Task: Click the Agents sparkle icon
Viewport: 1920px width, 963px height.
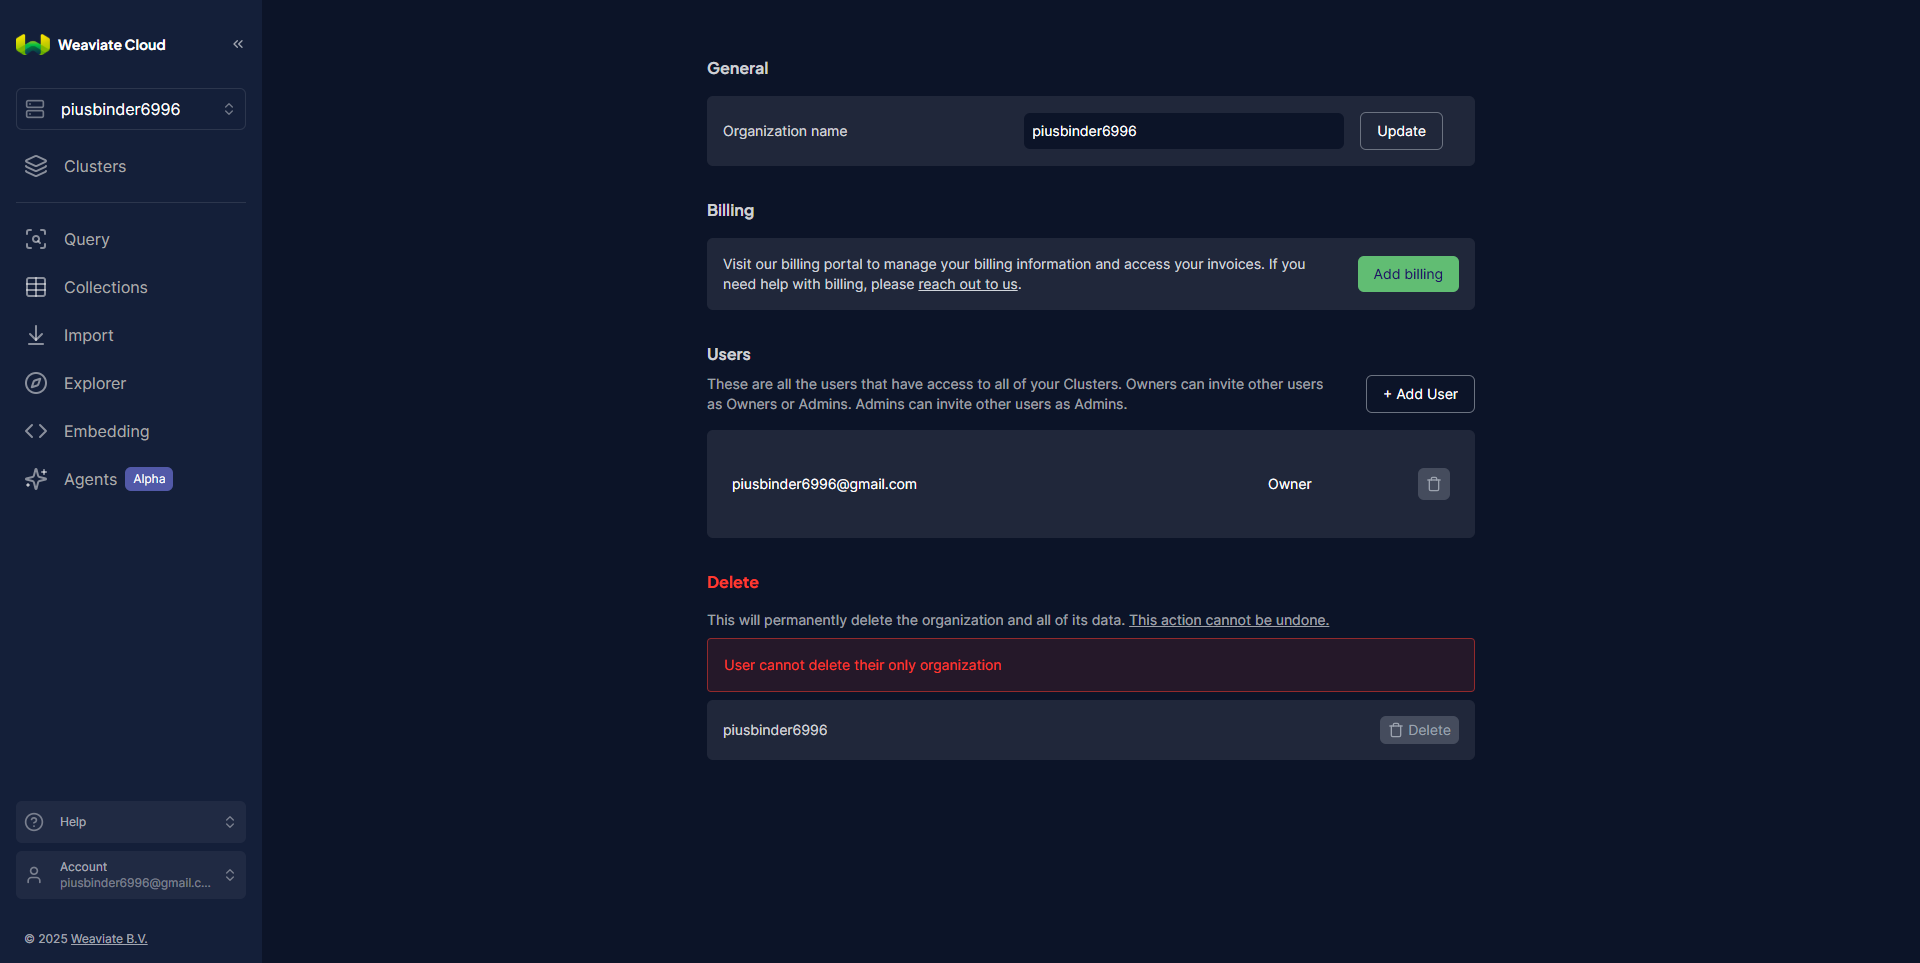Action: (36, 479)
